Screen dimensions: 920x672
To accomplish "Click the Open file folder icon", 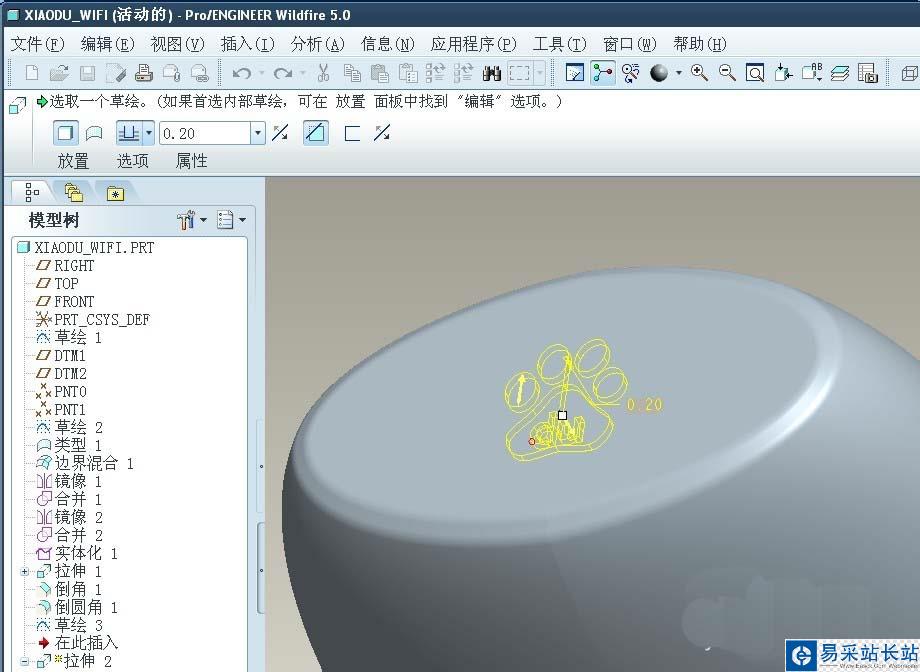I will point(59,73).
